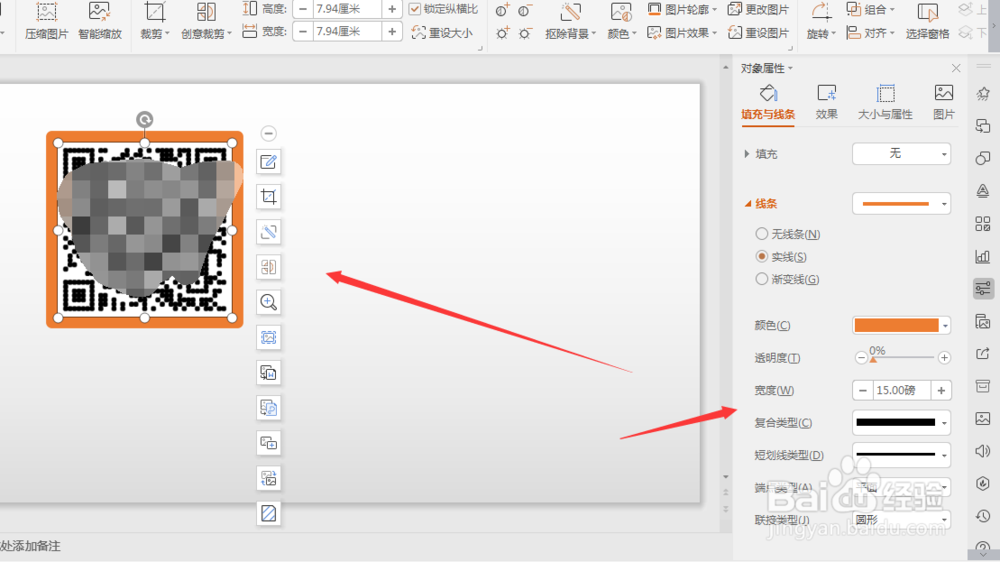The height and width of the screenshot is (562, 1000).
Task: Click the 重设图片 reset picture button
Action: tap(758, 33)
